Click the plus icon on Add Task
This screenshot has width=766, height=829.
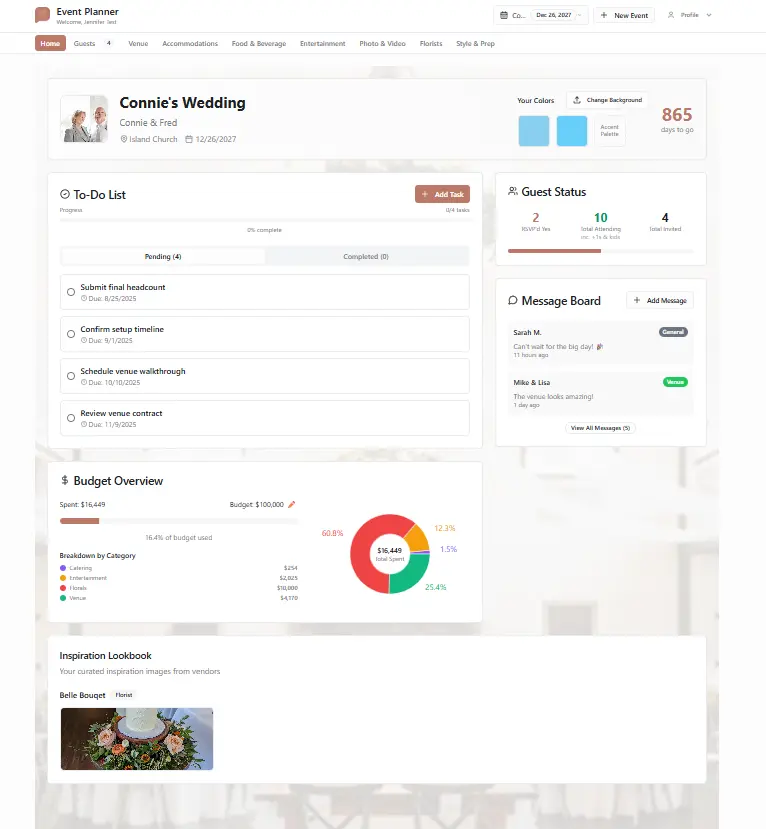point(424,194)
